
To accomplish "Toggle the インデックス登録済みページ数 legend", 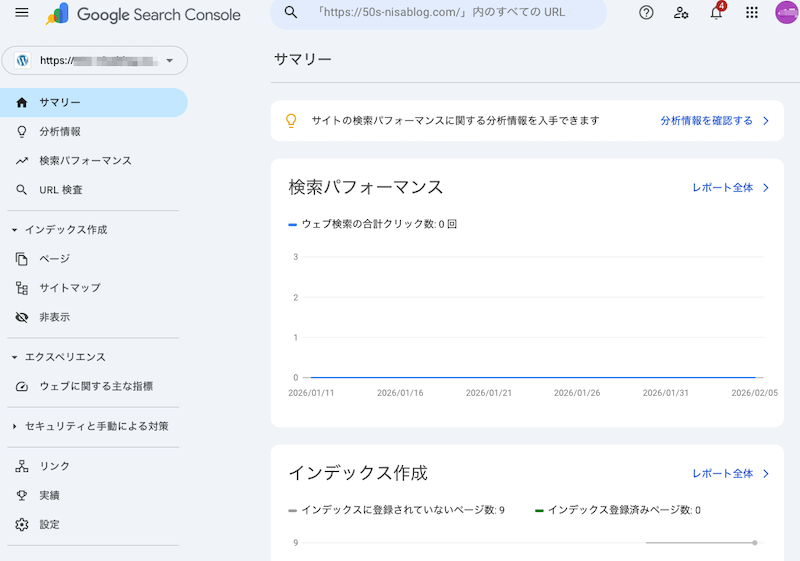I will pyautogui.click(x=617, y=510).
